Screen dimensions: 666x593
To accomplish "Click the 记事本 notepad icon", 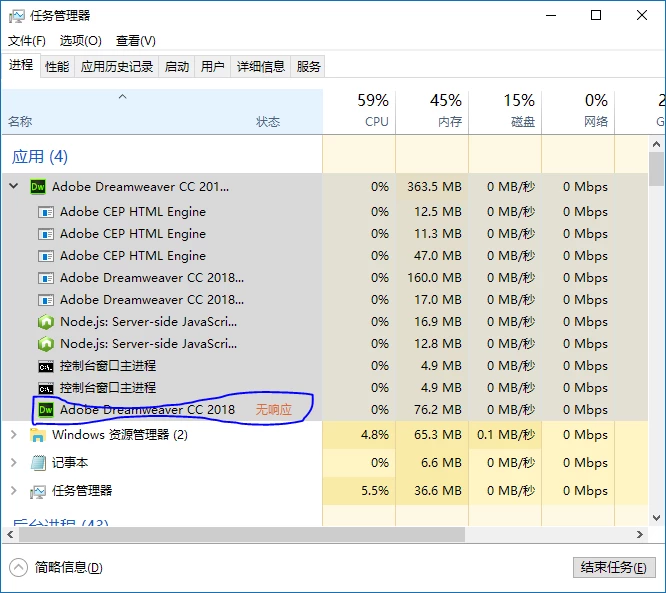I will coord(38,463).
